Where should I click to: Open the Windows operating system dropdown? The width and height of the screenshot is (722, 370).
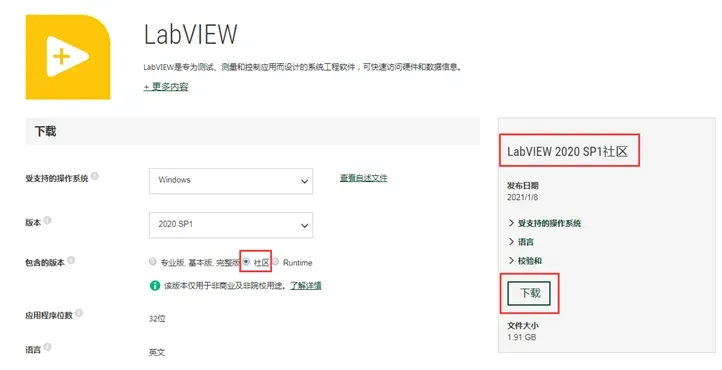(x=231, y=181)
